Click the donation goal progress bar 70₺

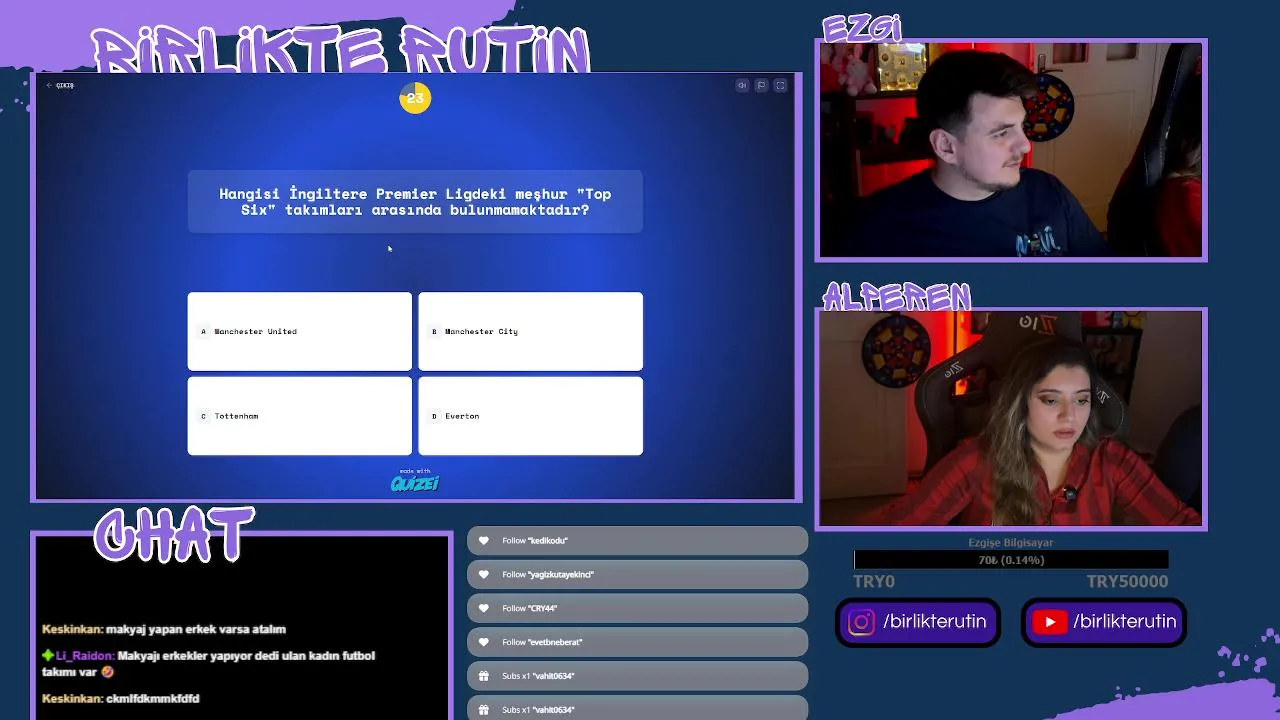[x=1011, y=560]
